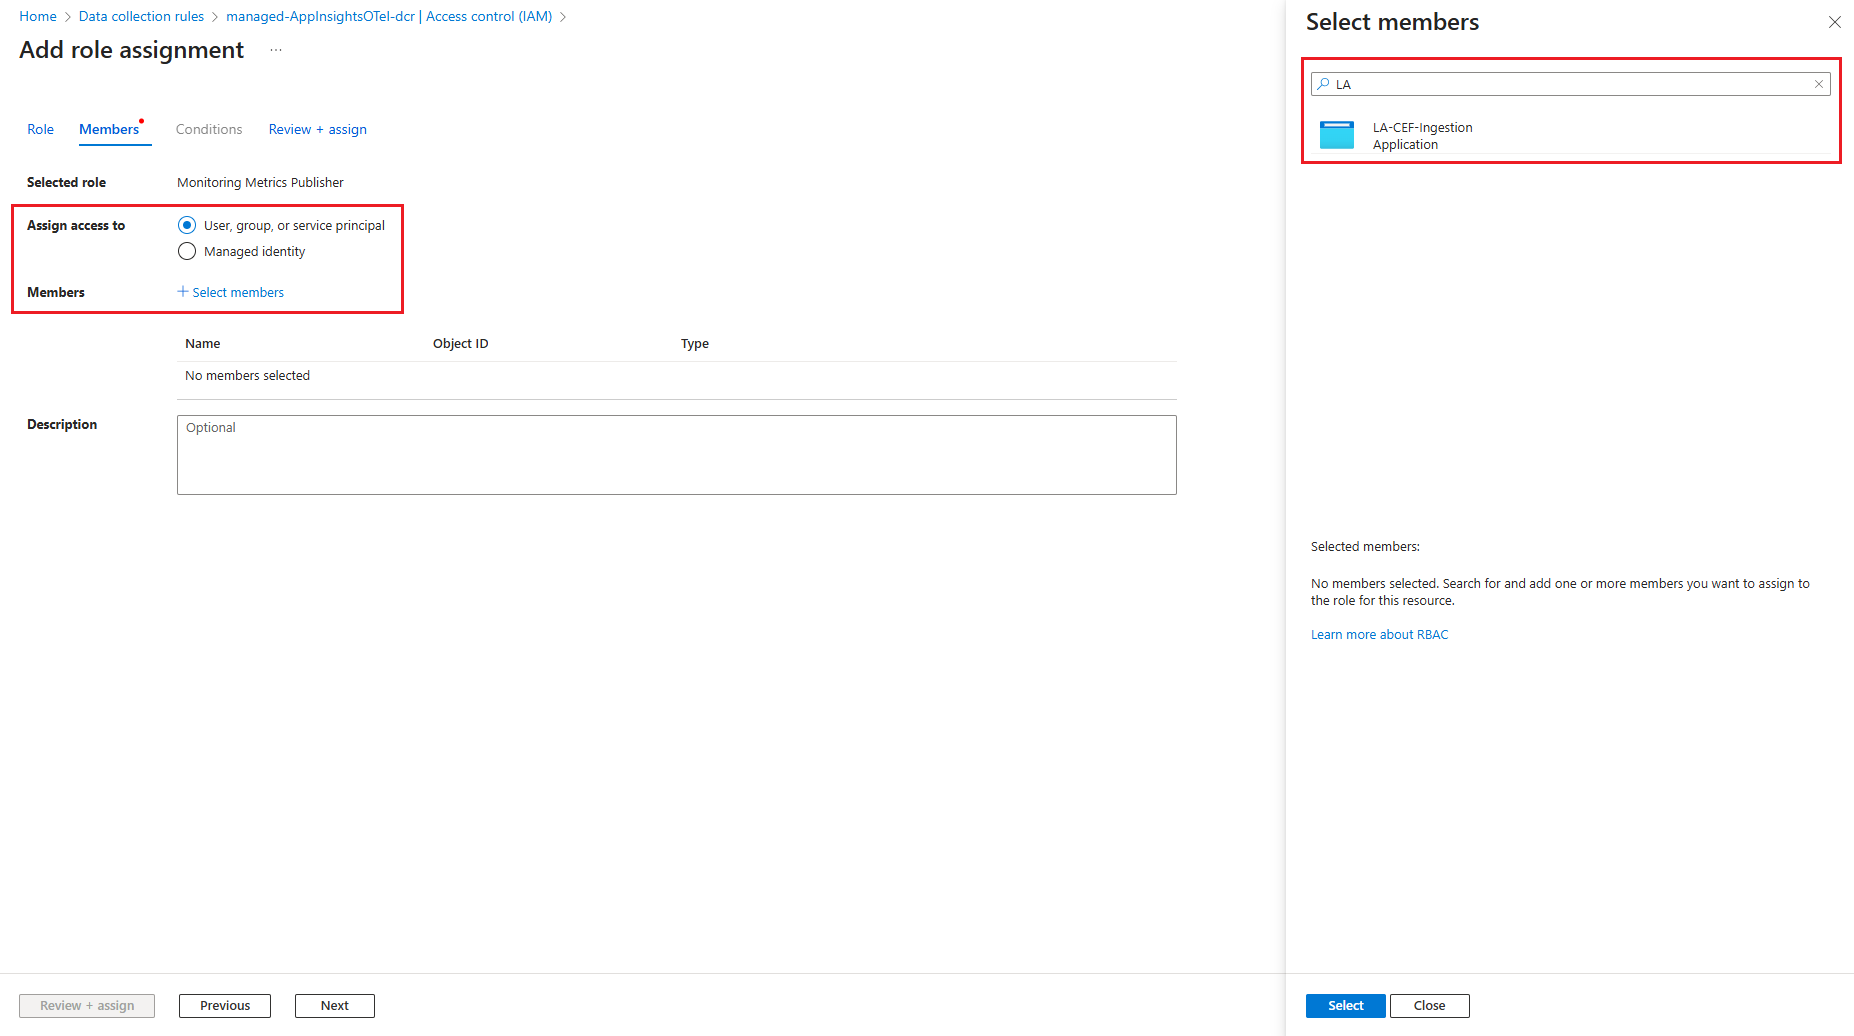Click the Close button in panel footer
This screenshot has width=1854, height=1036.
[1429, 1005]
